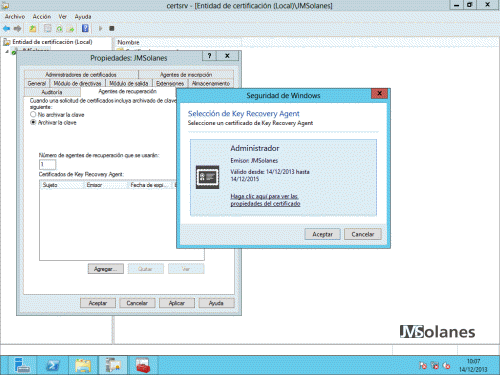Image resolution: width=500 pixels, height=375 pixels.
Task: Click the gray Forward arrow in toolbar
Action: [x=17, y=29]
